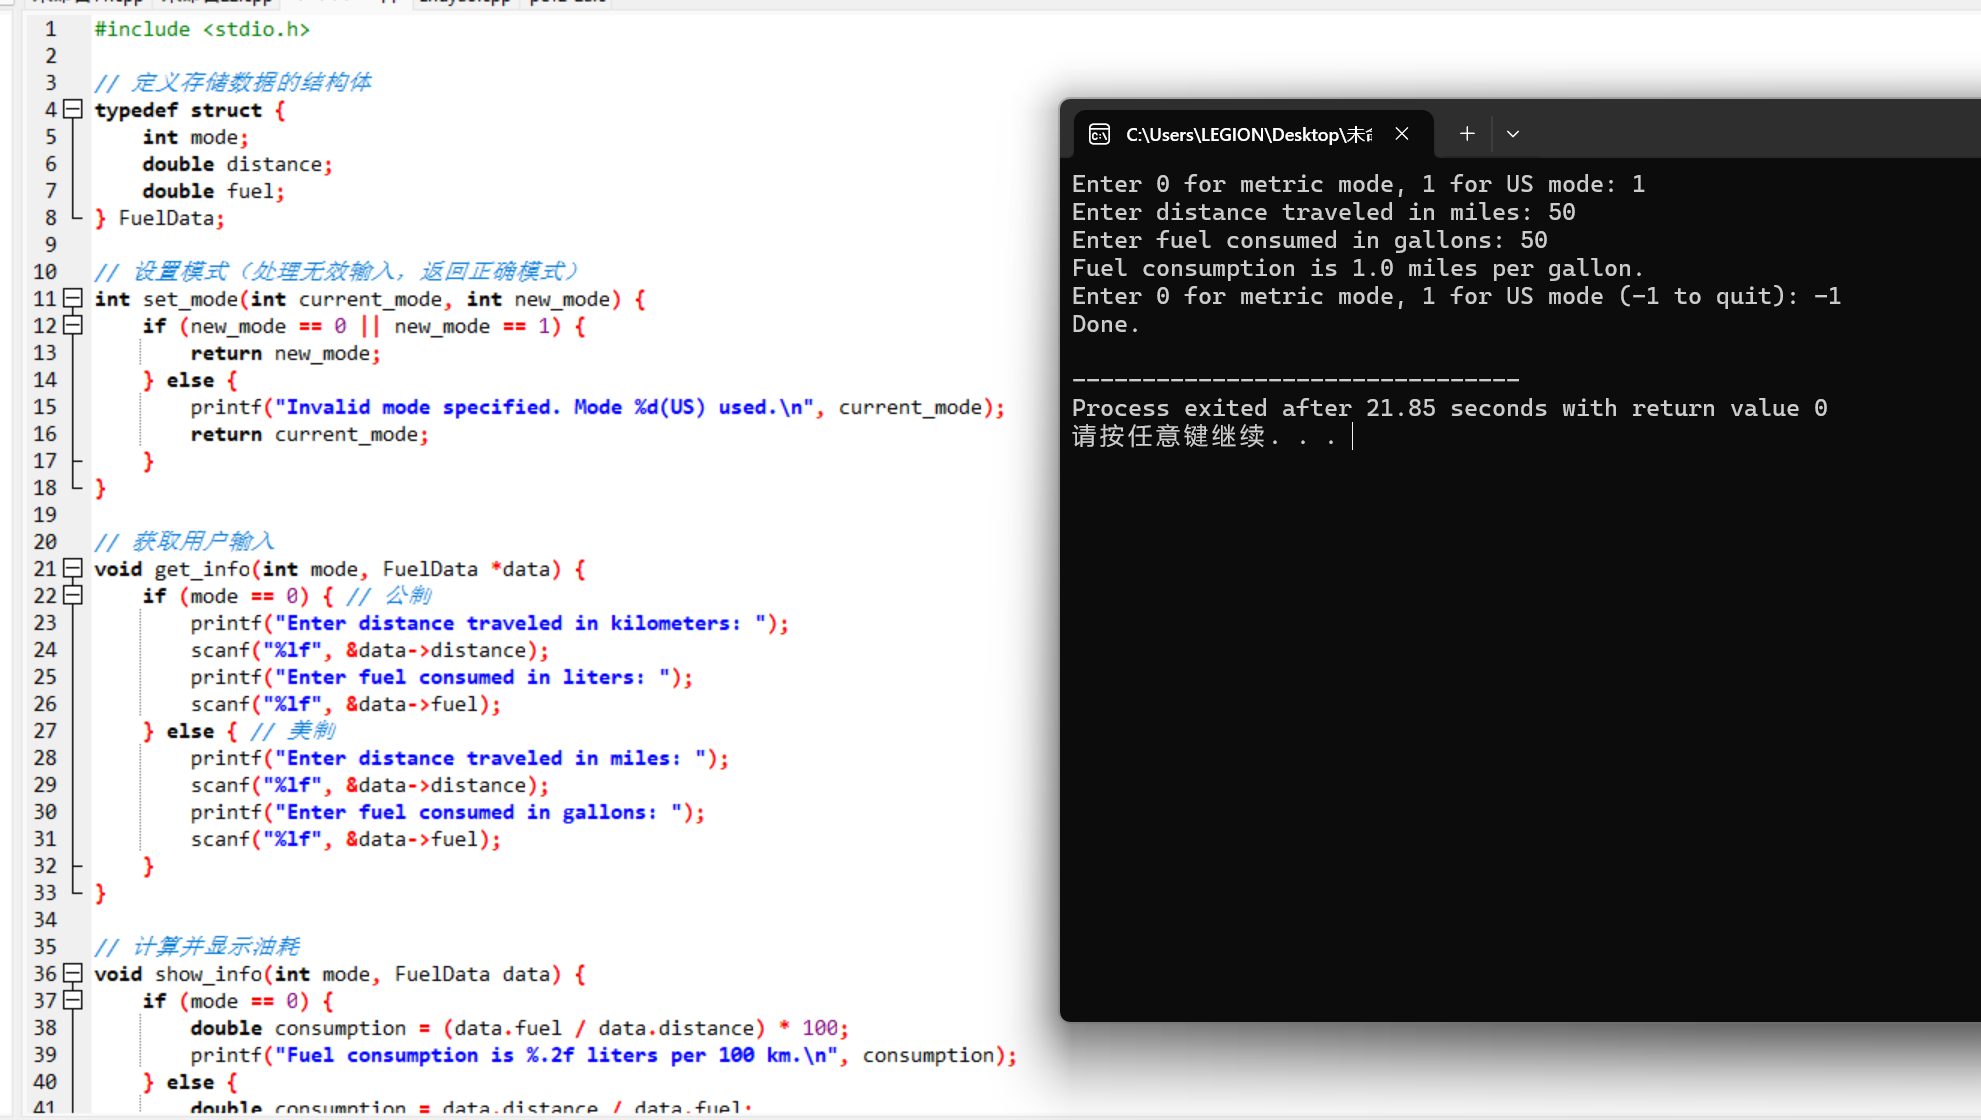Collapse the get_info function at line 21
Image resolution: width=1981 pixels, height=1120 pixels.
point(73,568)
